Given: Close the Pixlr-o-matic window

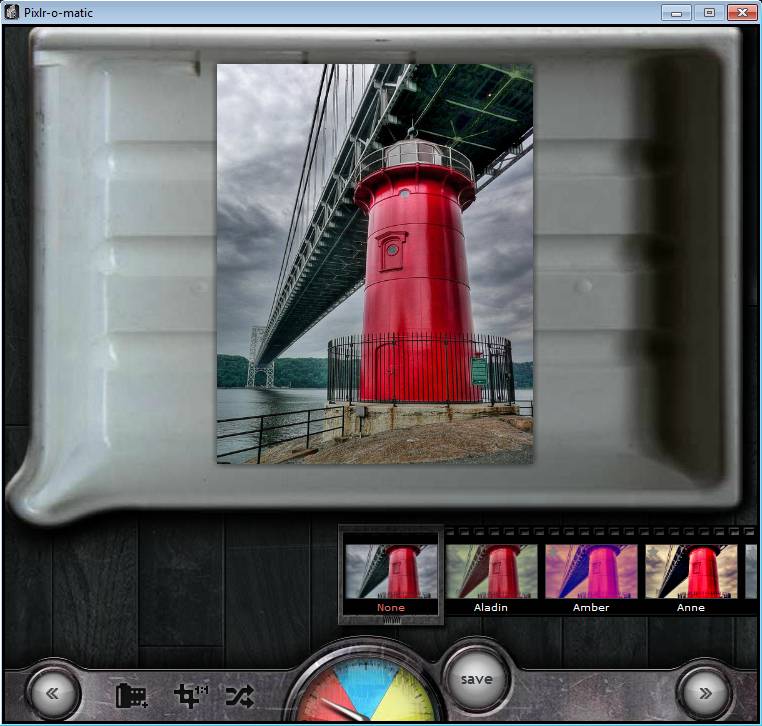Looking at the screenshot, I should tap(742, 13).
